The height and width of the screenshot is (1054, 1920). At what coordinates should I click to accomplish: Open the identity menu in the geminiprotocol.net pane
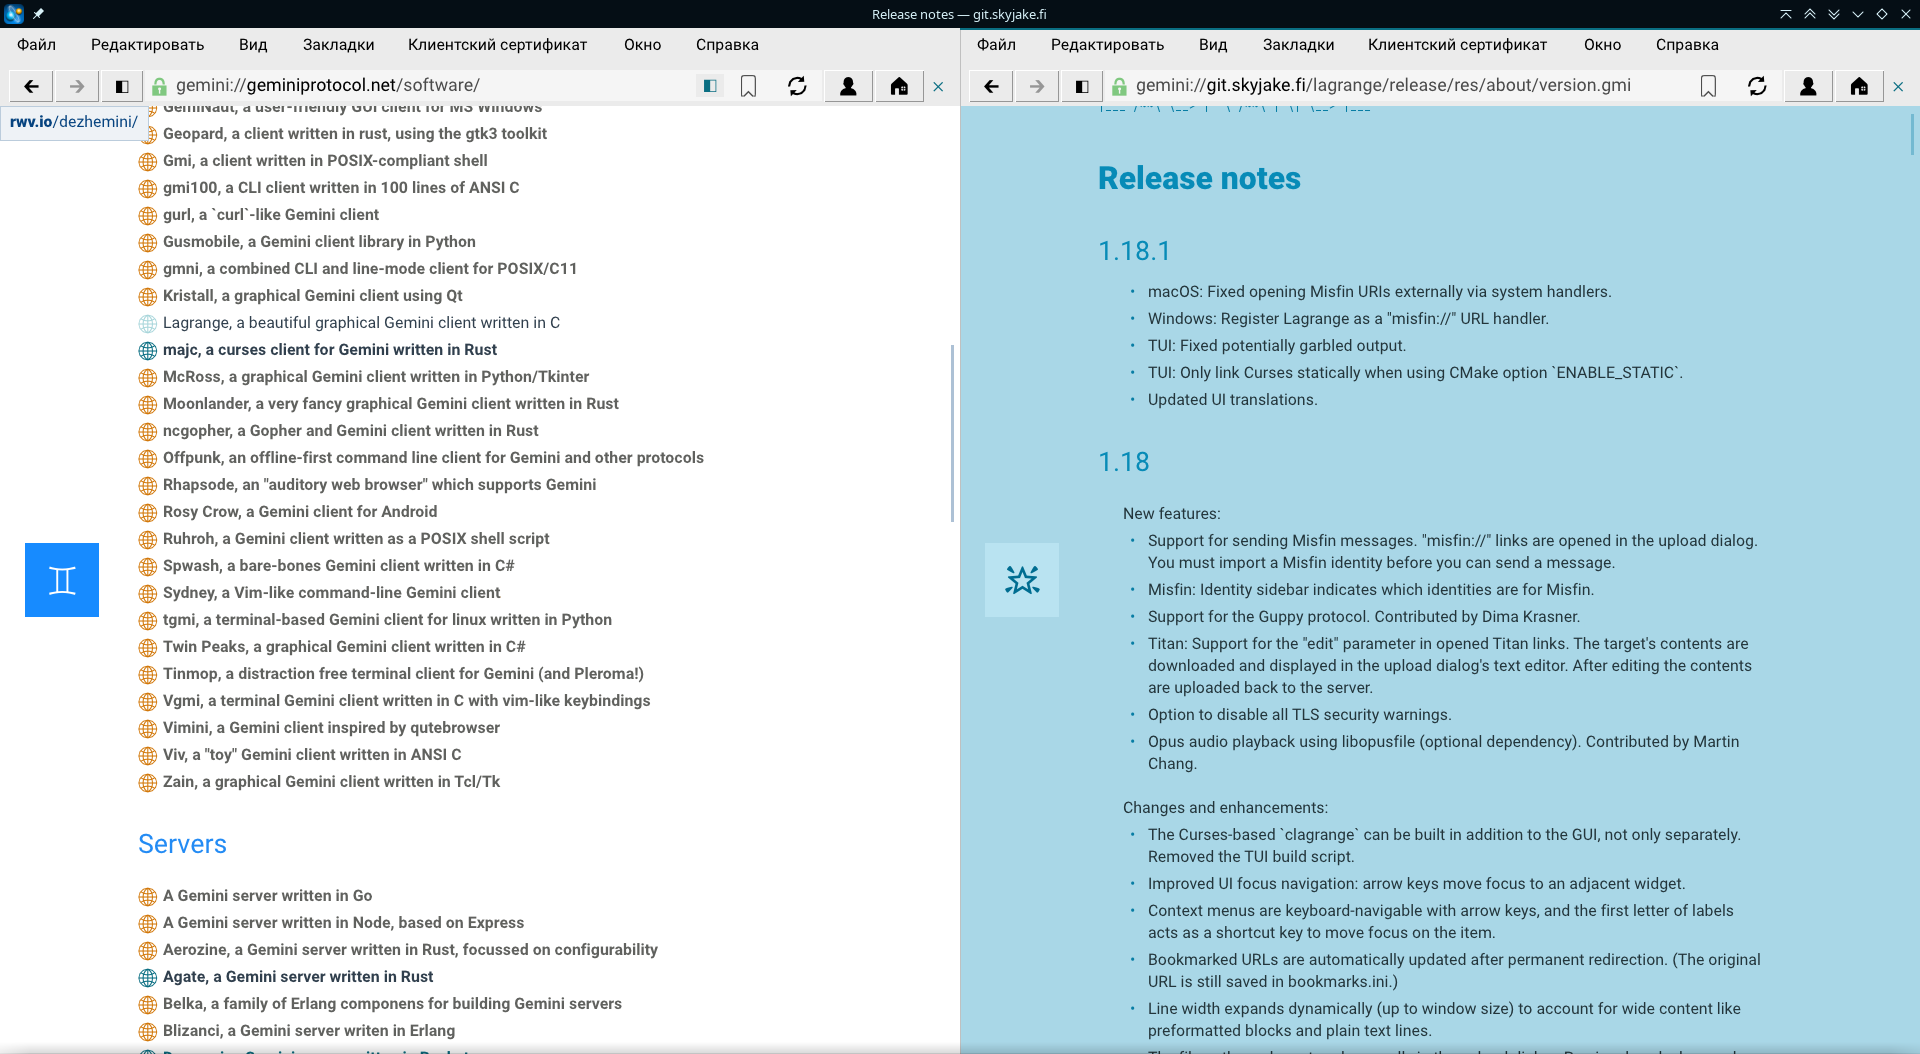click(x=848, y=86)
